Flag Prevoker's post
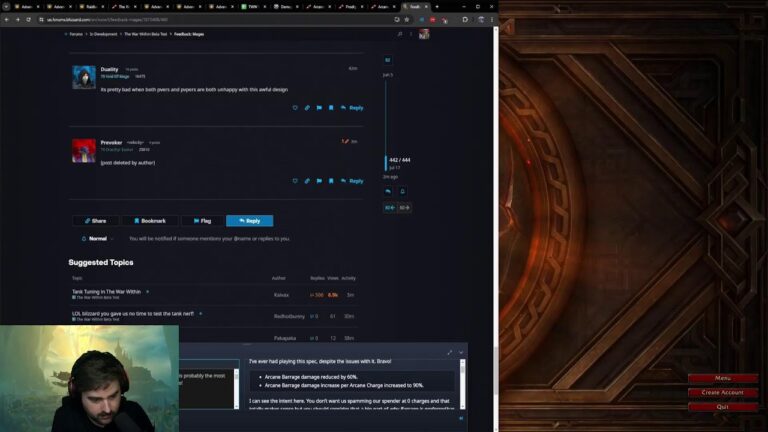 tap(319, 181)
